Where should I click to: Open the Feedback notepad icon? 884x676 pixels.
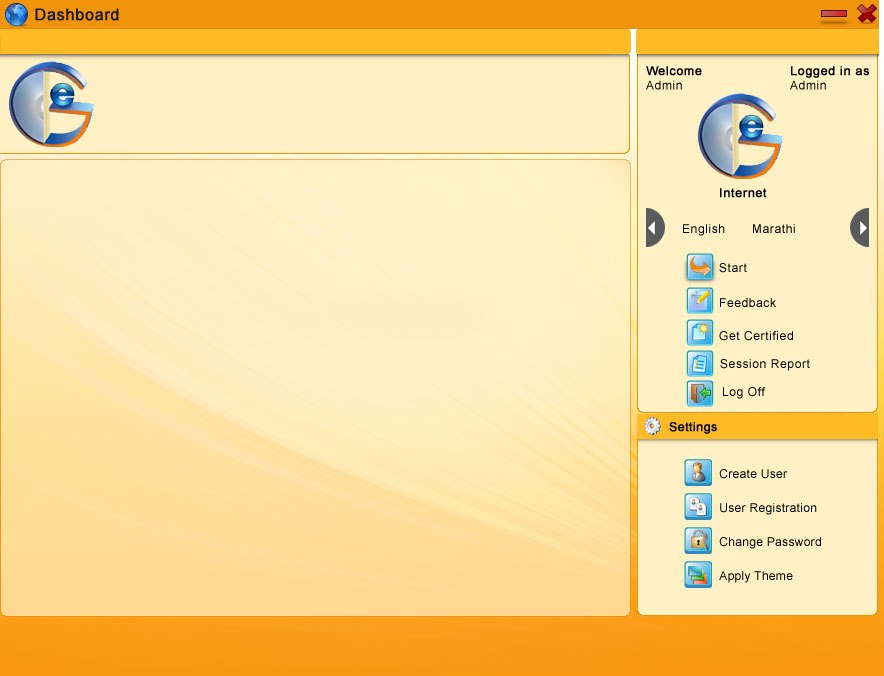click(x=699, y=302)
